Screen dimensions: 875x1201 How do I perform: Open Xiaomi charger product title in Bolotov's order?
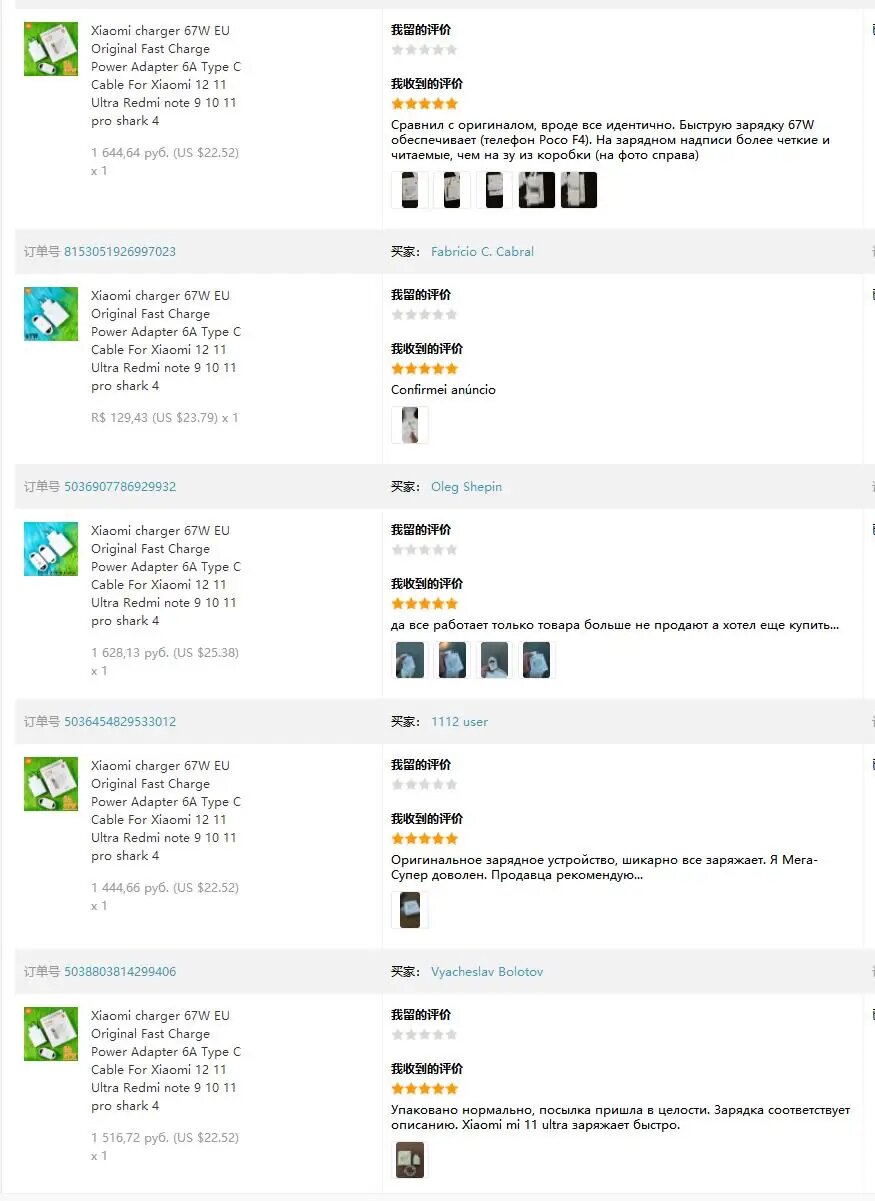[x=166, y=1061]
